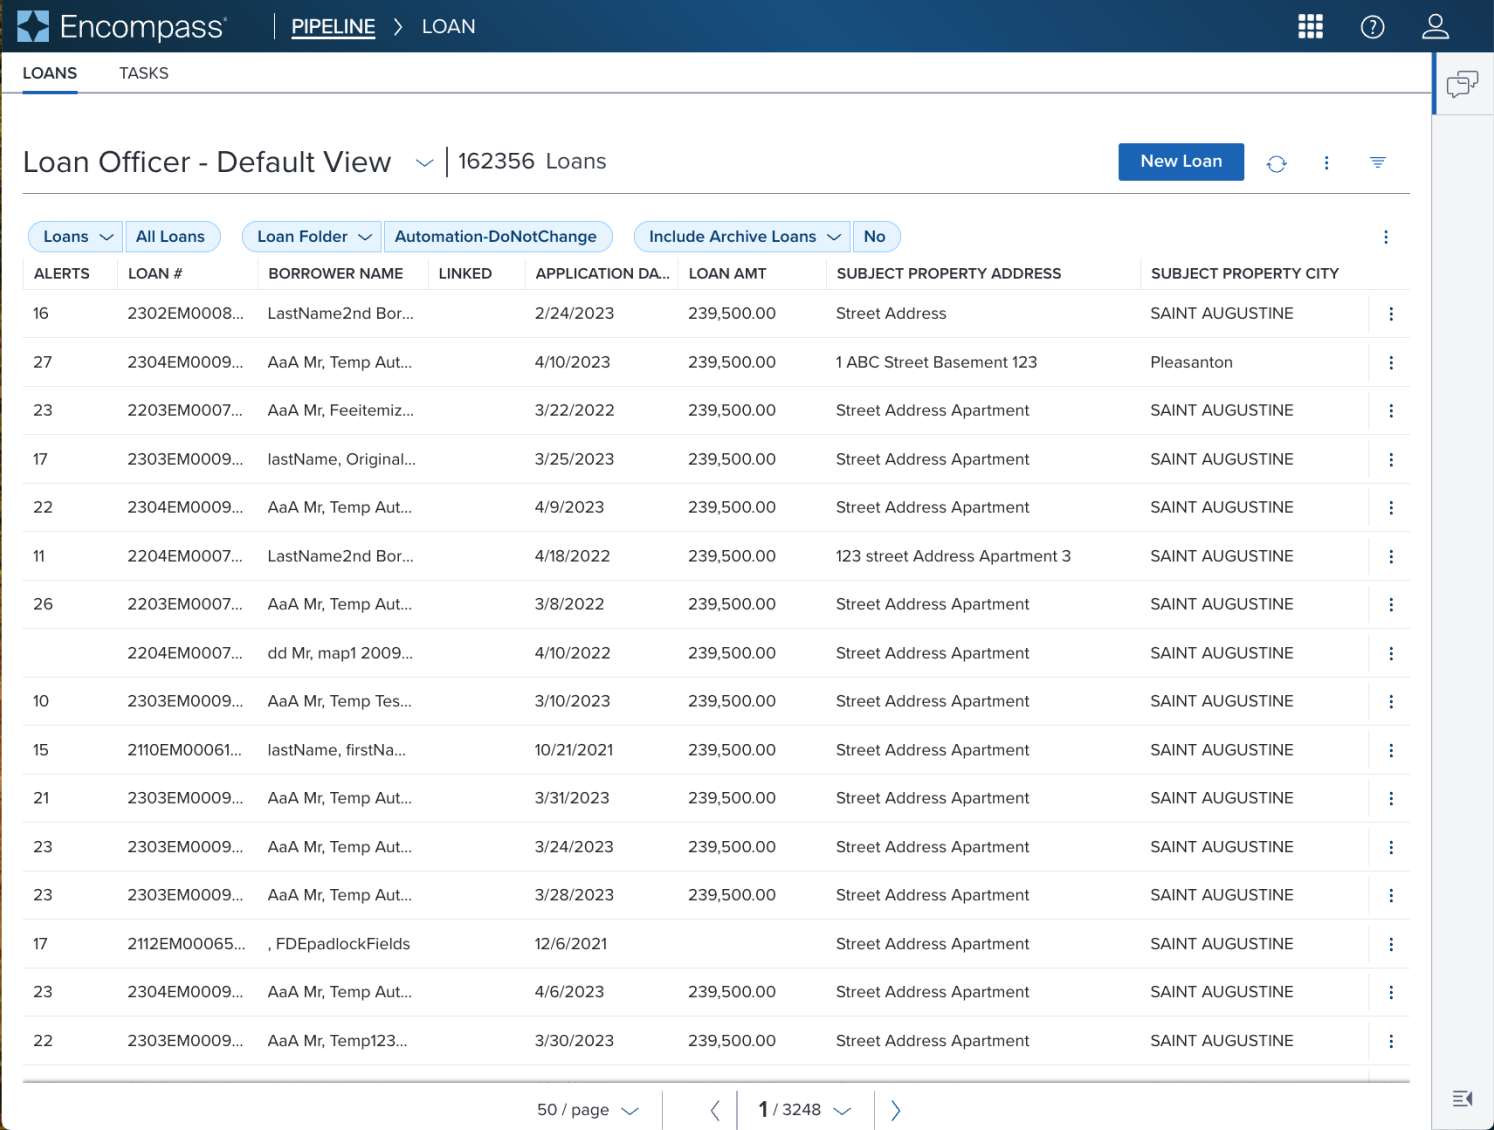Screen dimensions: 1494x1130
Task: Open the chat messages panel icon
Action: [1462, 84]
